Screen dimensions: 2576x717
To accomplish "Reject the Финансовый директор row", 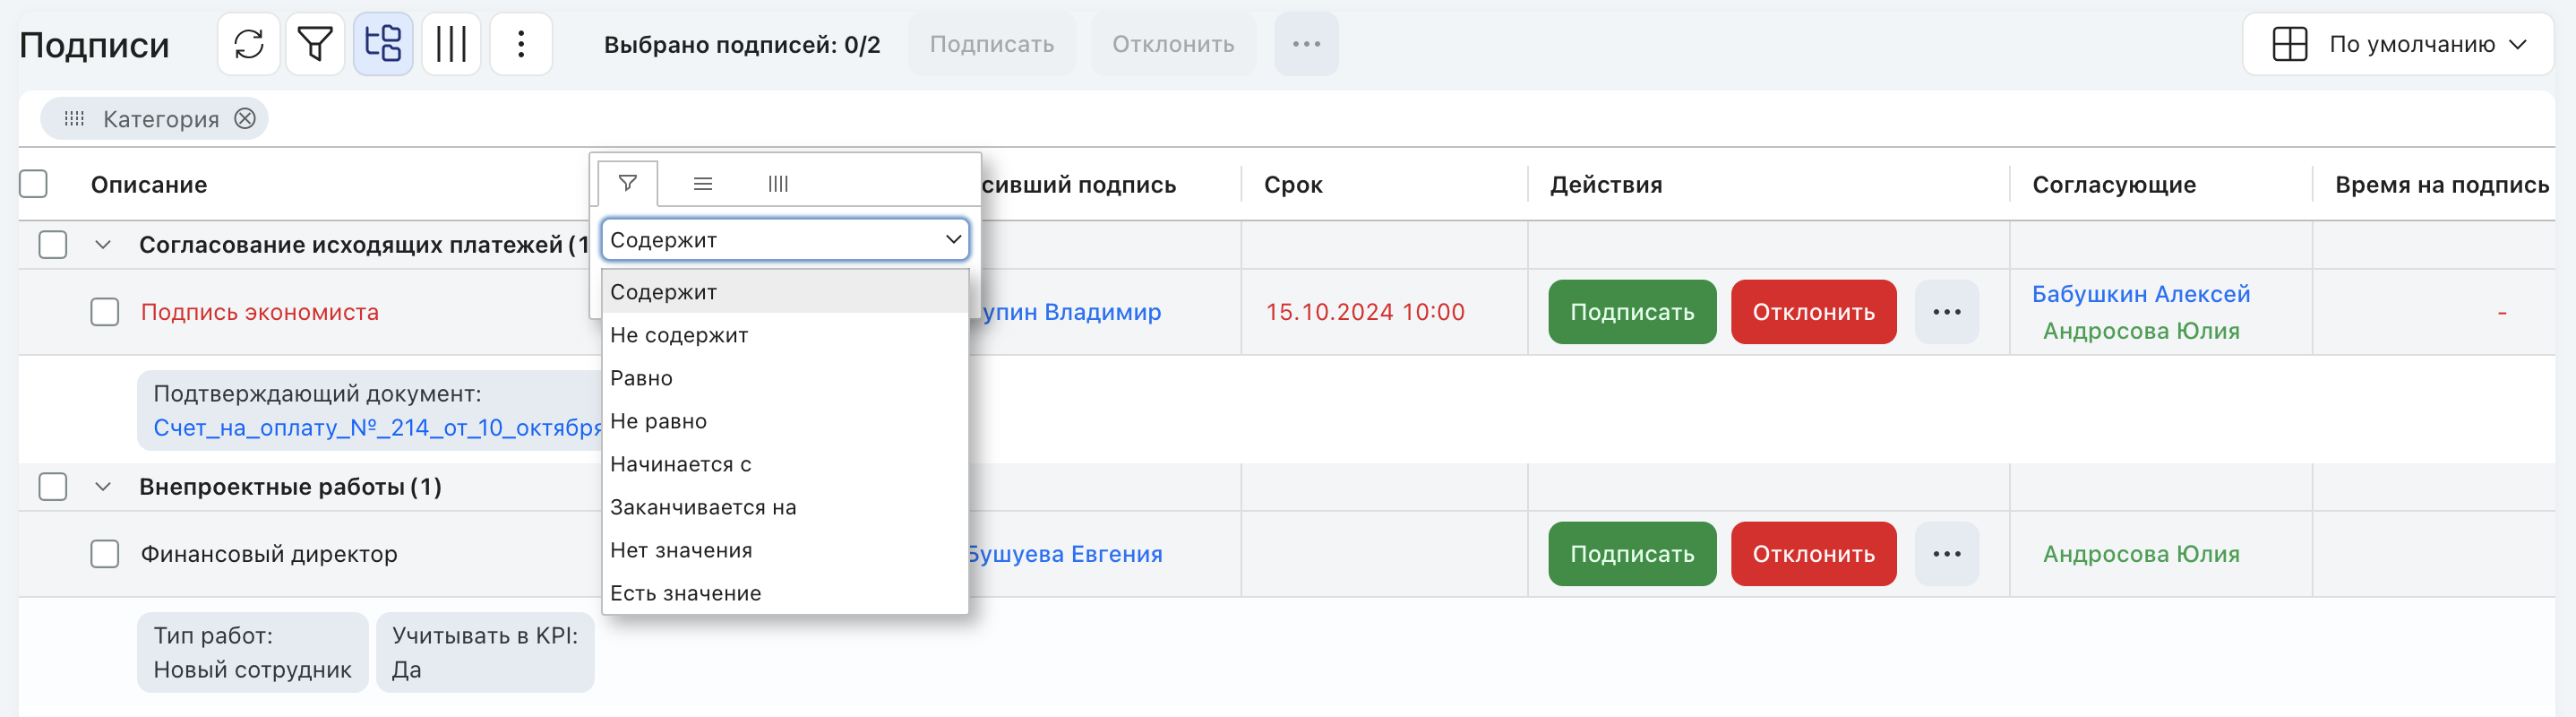I will point(1813,554).
